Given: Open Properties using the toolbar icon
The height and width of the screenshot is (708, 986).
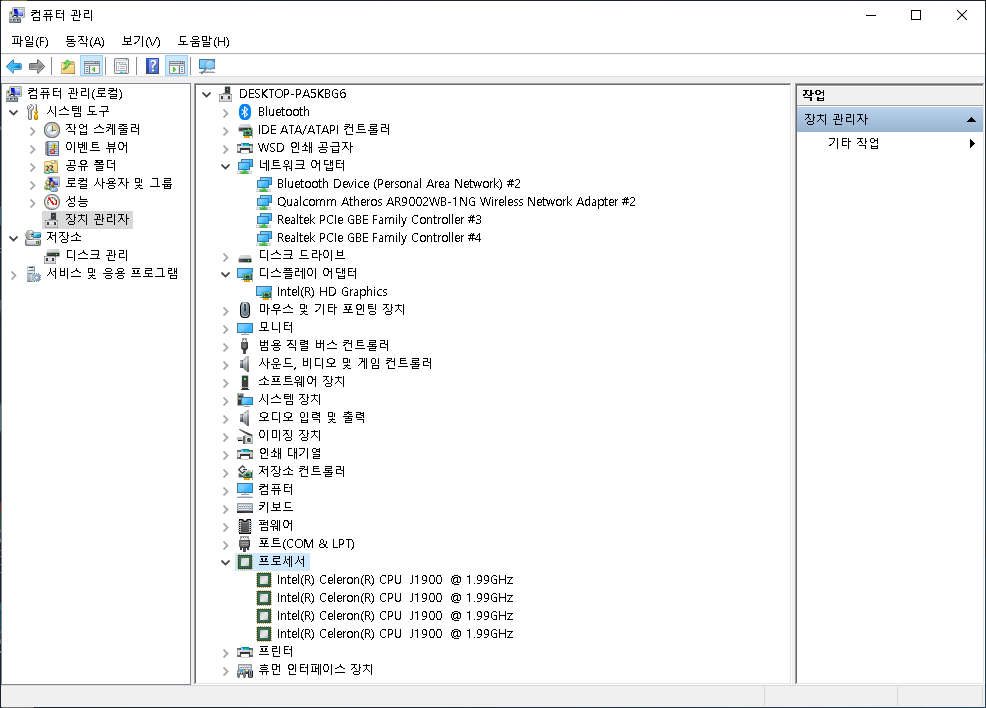Looking at the screenshot, I should [121, 66].
